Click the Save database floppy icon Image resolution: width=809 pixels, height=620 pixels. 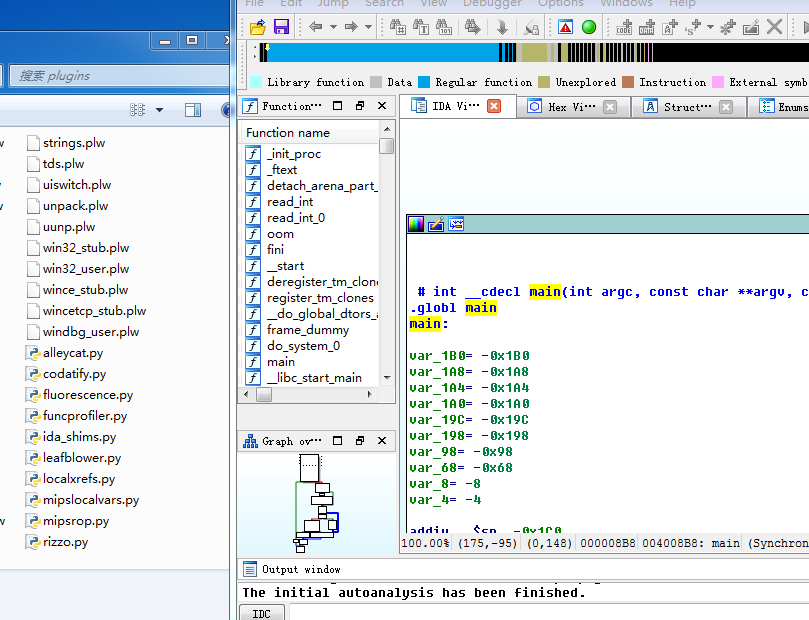pos(281,27)
